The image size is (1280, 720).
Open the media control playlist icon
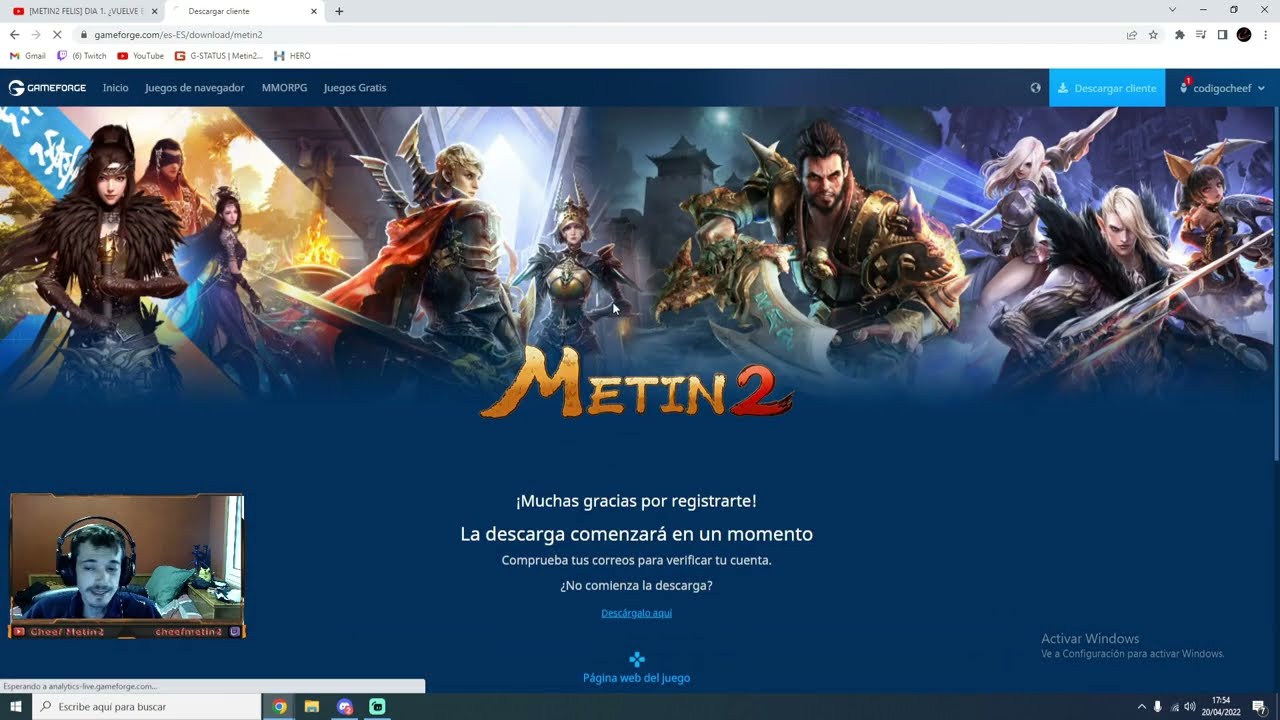pos(1201,34)
